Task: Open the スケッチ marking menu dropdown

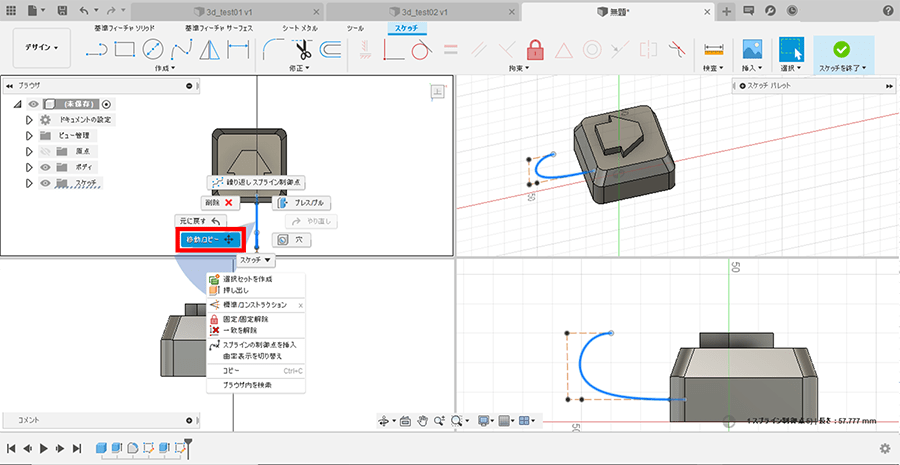Action: (x=256, y=260)
